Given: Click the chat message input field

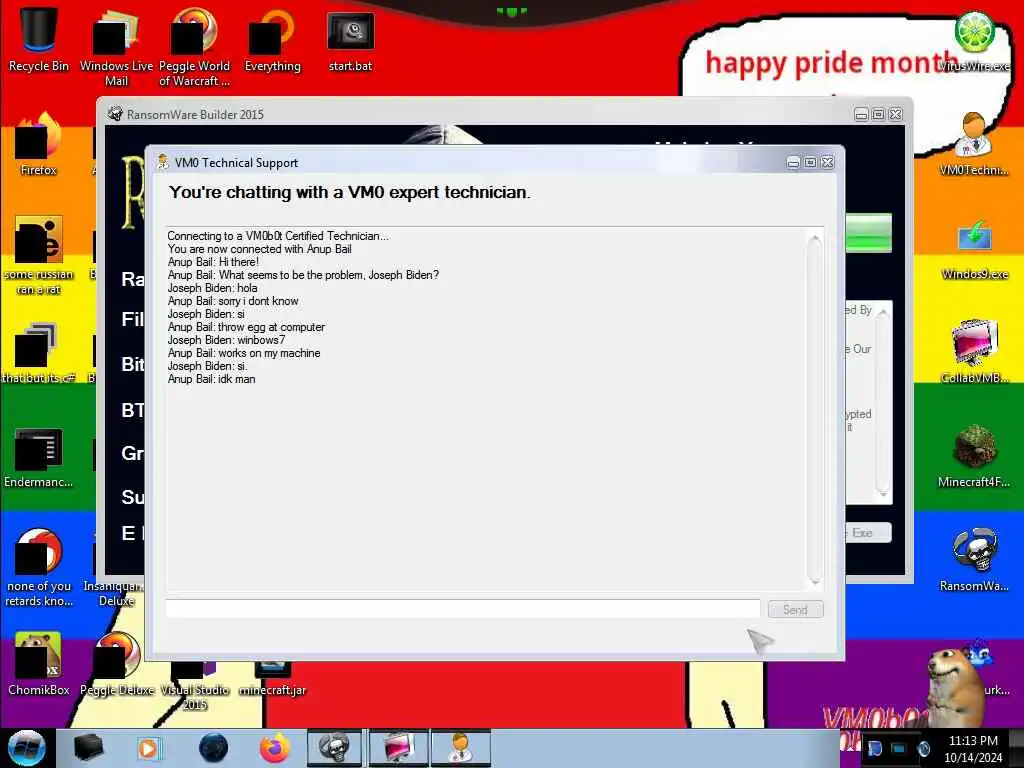Looking at the screenshot, I should click(x=463, y=609).
